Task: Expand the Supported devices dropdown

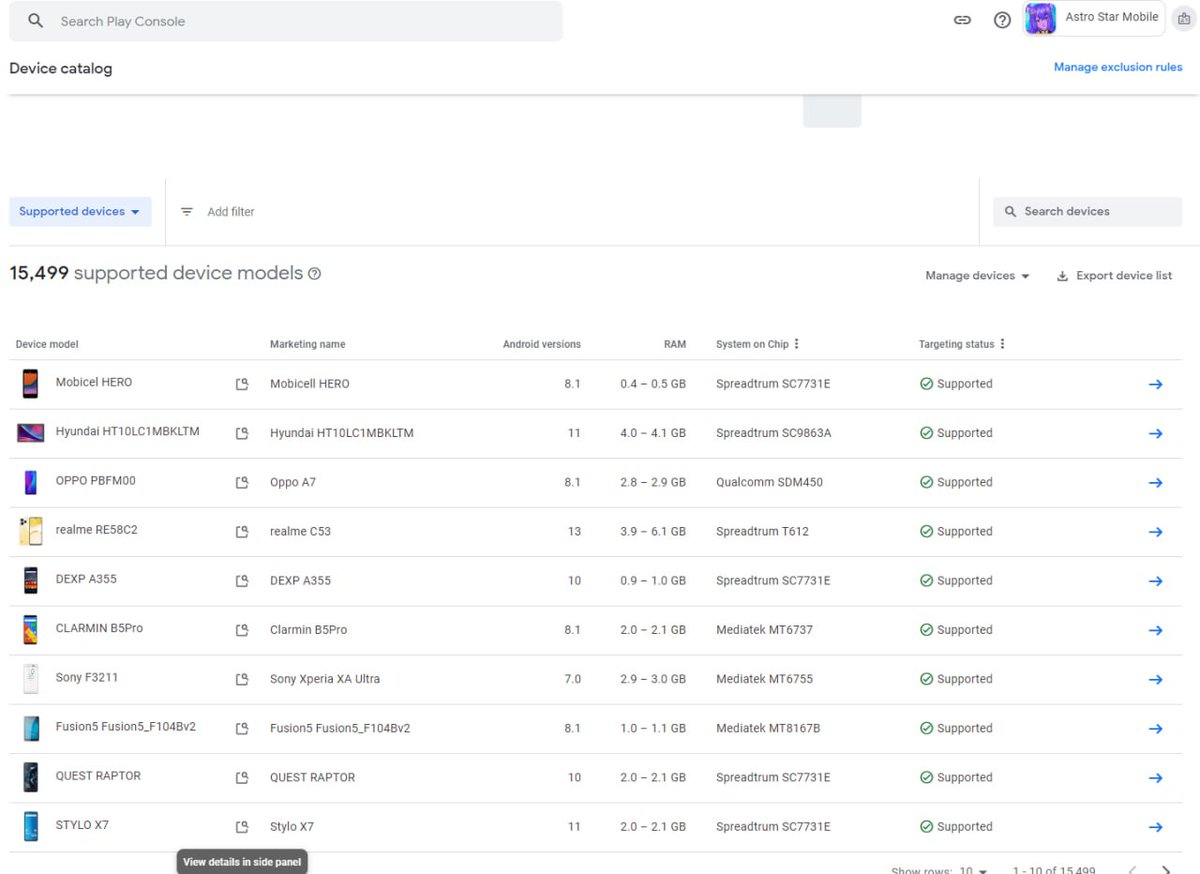Action: point(80,212)
